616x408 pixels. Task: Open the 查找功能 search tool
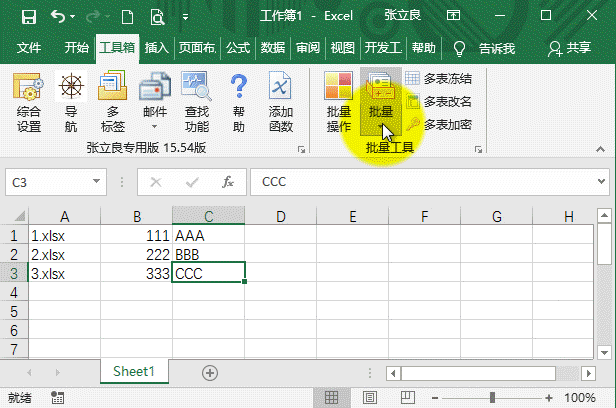pos(197,103)
